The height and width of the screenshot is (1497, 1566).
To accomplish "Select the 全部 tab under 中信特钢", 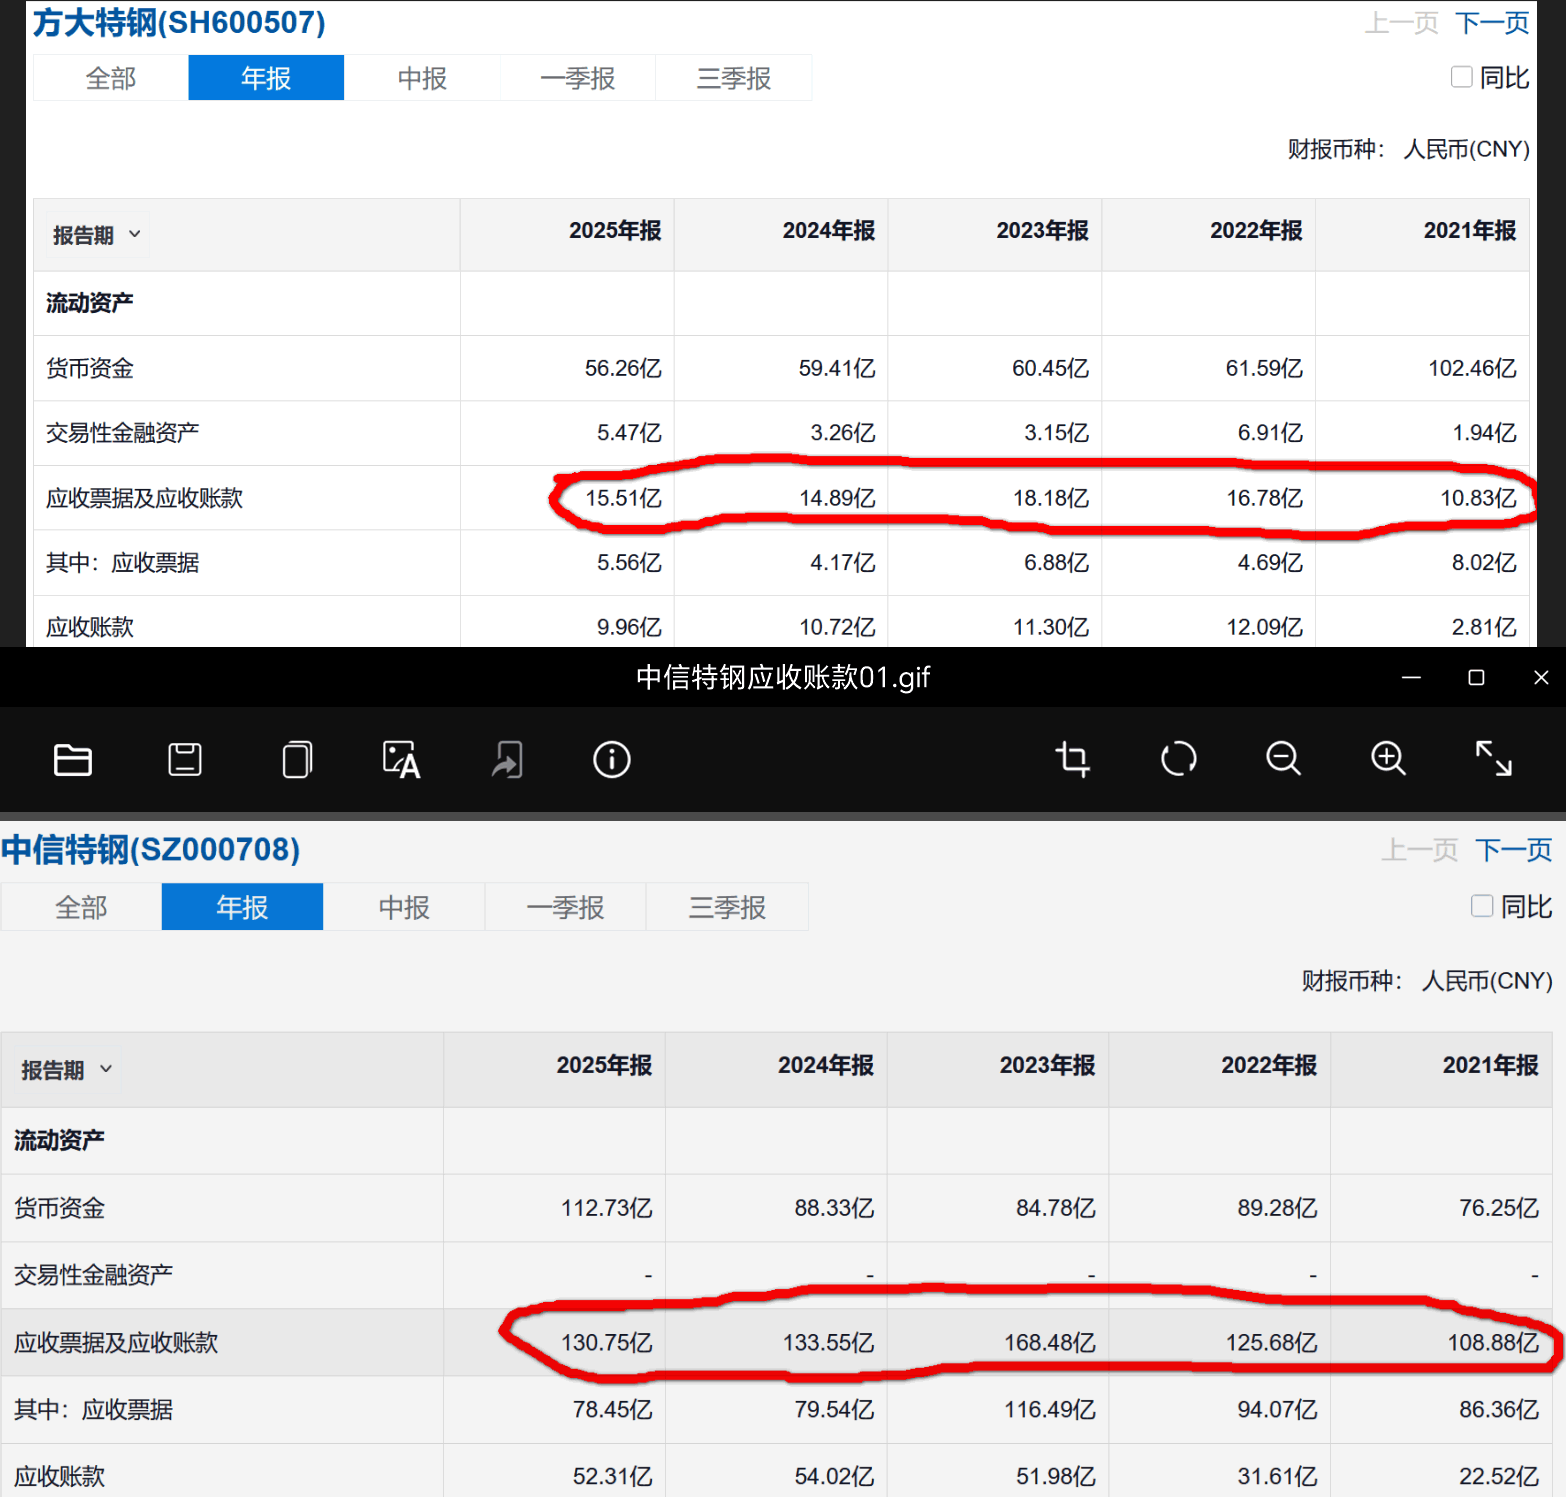I will 81,907.
